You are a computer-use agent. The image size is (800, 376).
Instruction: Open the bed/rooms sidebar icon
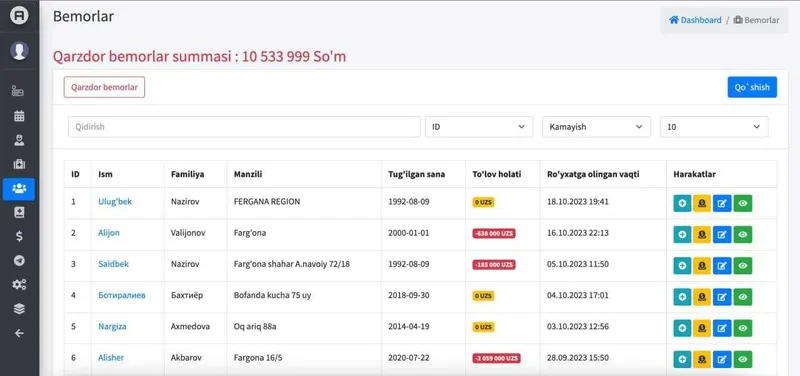(x=19, y=91)
